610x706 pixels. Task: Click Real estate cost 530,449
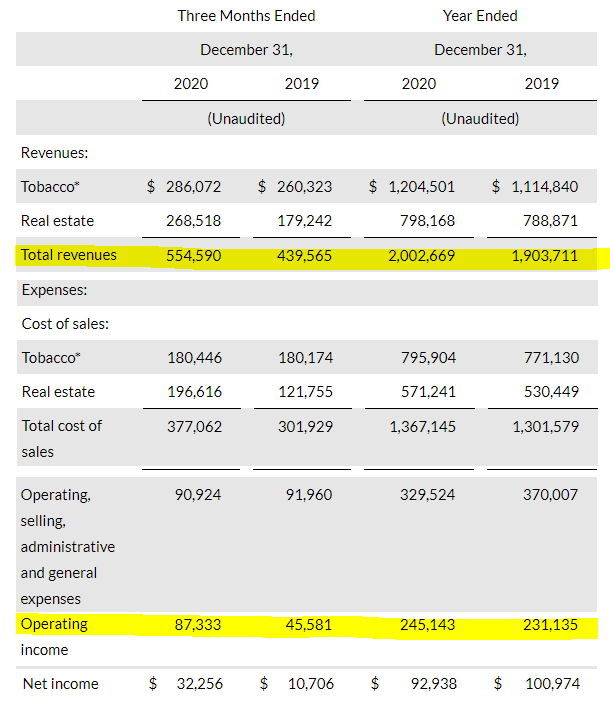tap(551, 392)
